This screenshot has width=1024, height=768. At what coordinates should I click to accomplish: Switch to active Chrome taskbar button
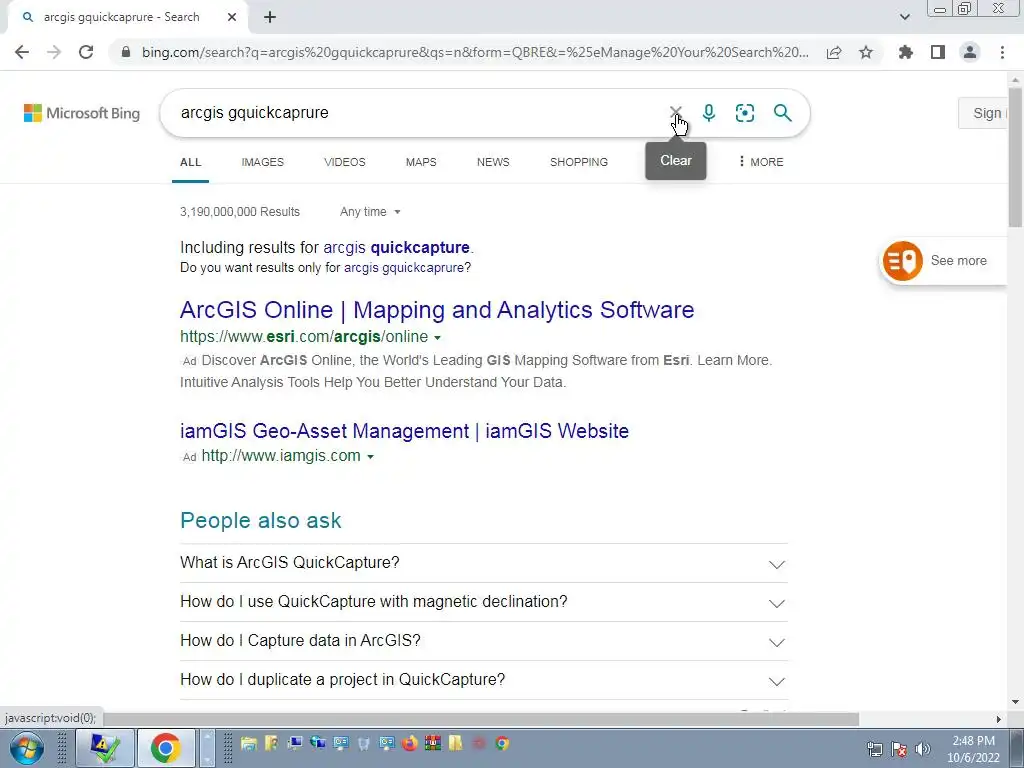[166, 748]
